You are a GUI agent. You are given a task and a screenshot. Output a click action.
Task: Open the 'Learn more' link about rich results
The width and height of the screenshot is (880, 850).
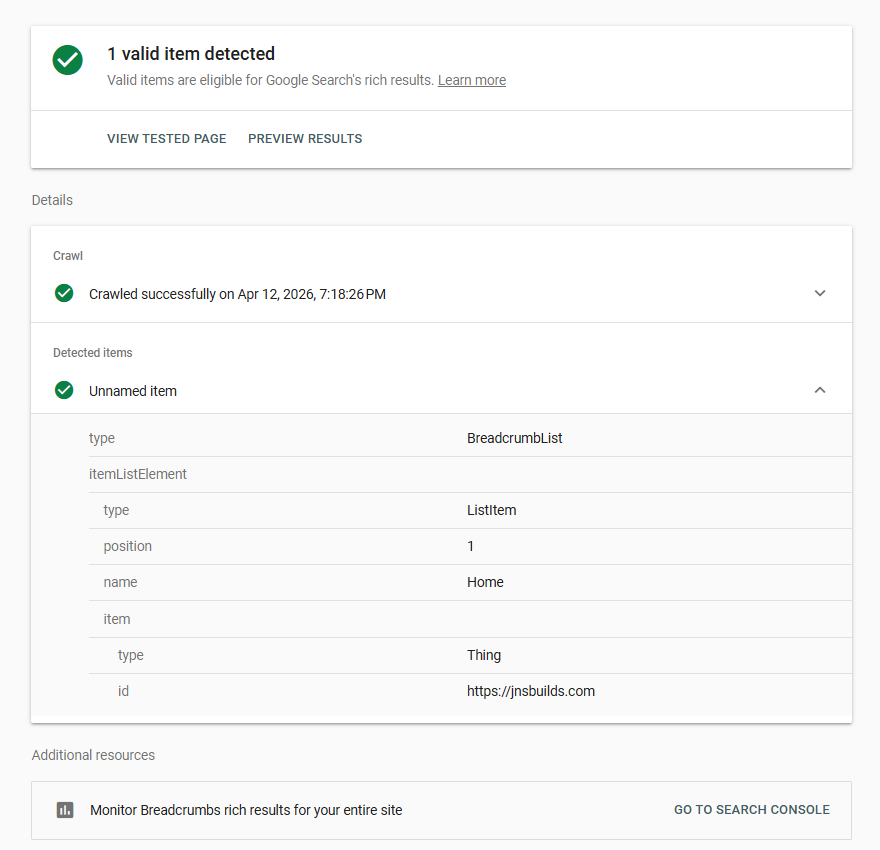(471, 80)
